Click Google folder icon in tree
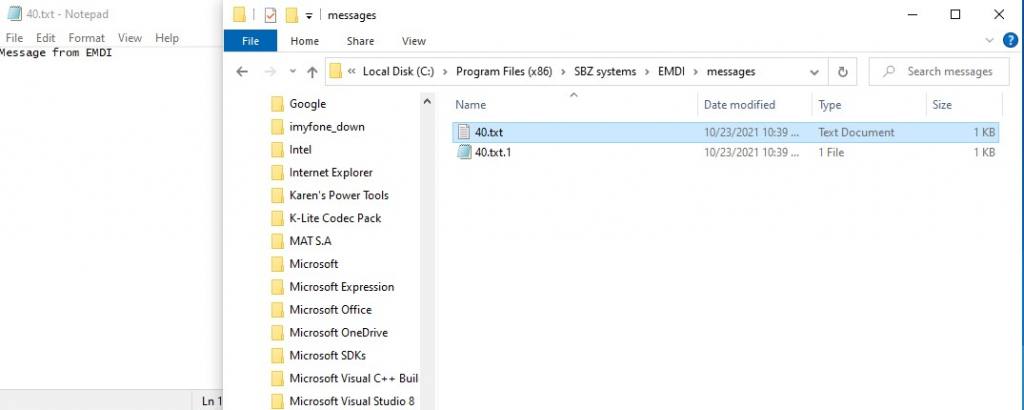 [278, 104]
